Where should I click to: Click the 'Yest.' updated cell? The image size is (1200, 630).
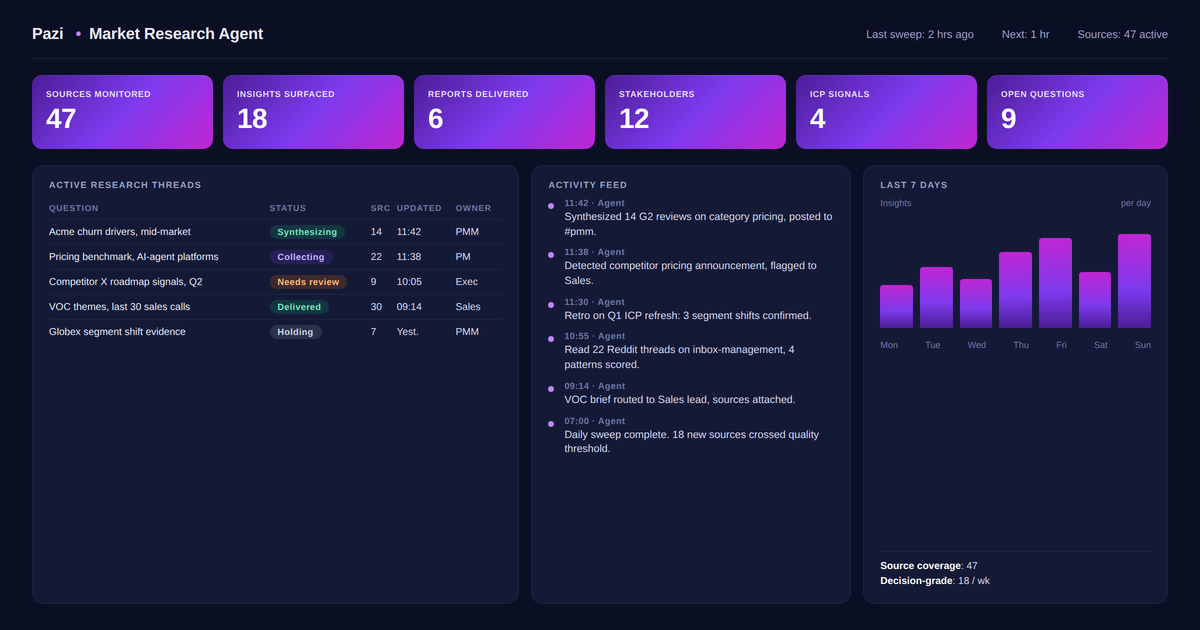tap(408, 332)
